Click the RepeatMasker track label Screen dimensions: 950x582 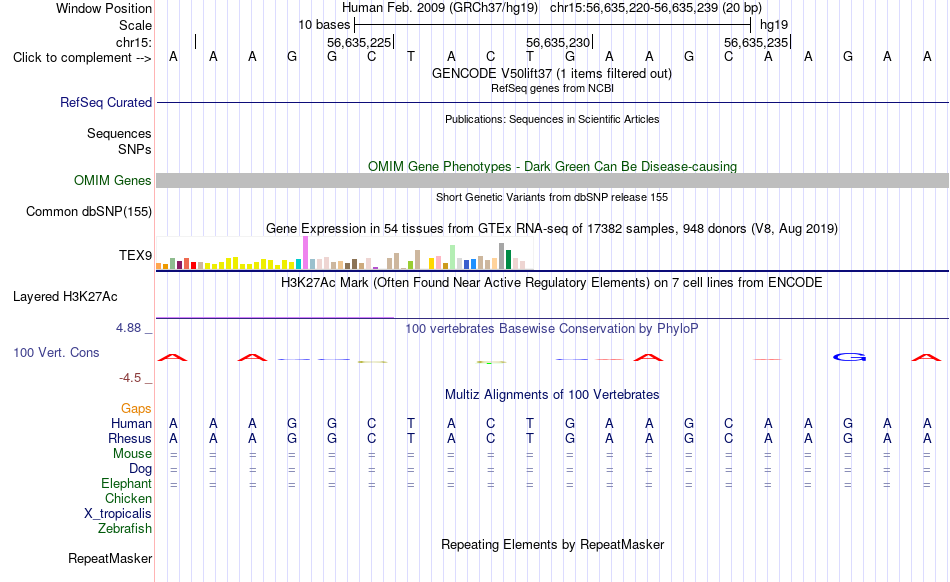coord(110,558)
